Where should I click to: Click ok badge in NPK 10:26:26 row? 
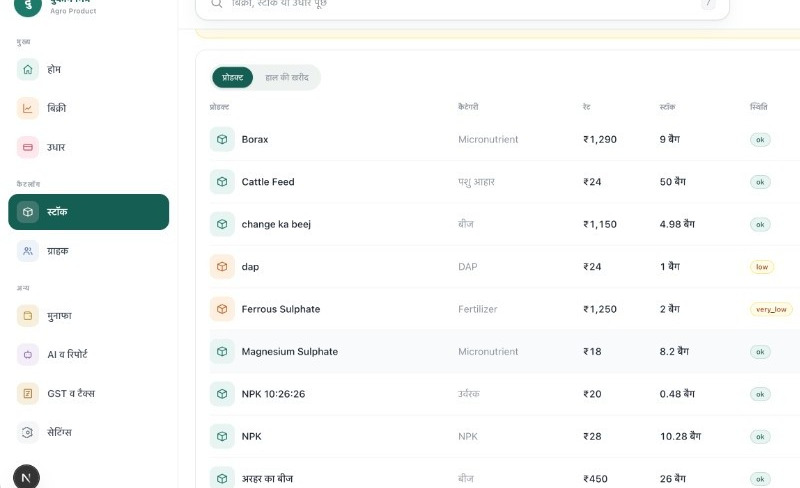tap(760, 394)
